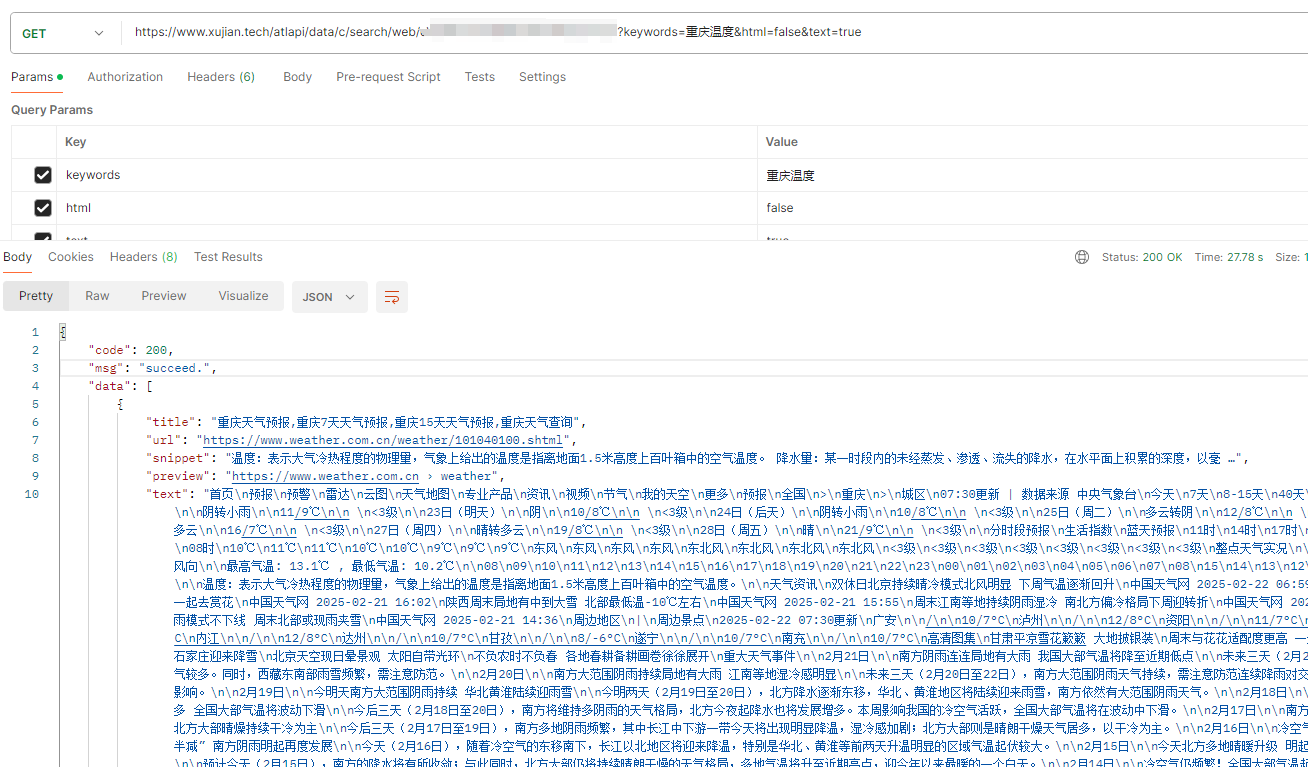Uncheck the keywords parameter checkbox
Screen dimensions: 1308x767
[43, 175]
